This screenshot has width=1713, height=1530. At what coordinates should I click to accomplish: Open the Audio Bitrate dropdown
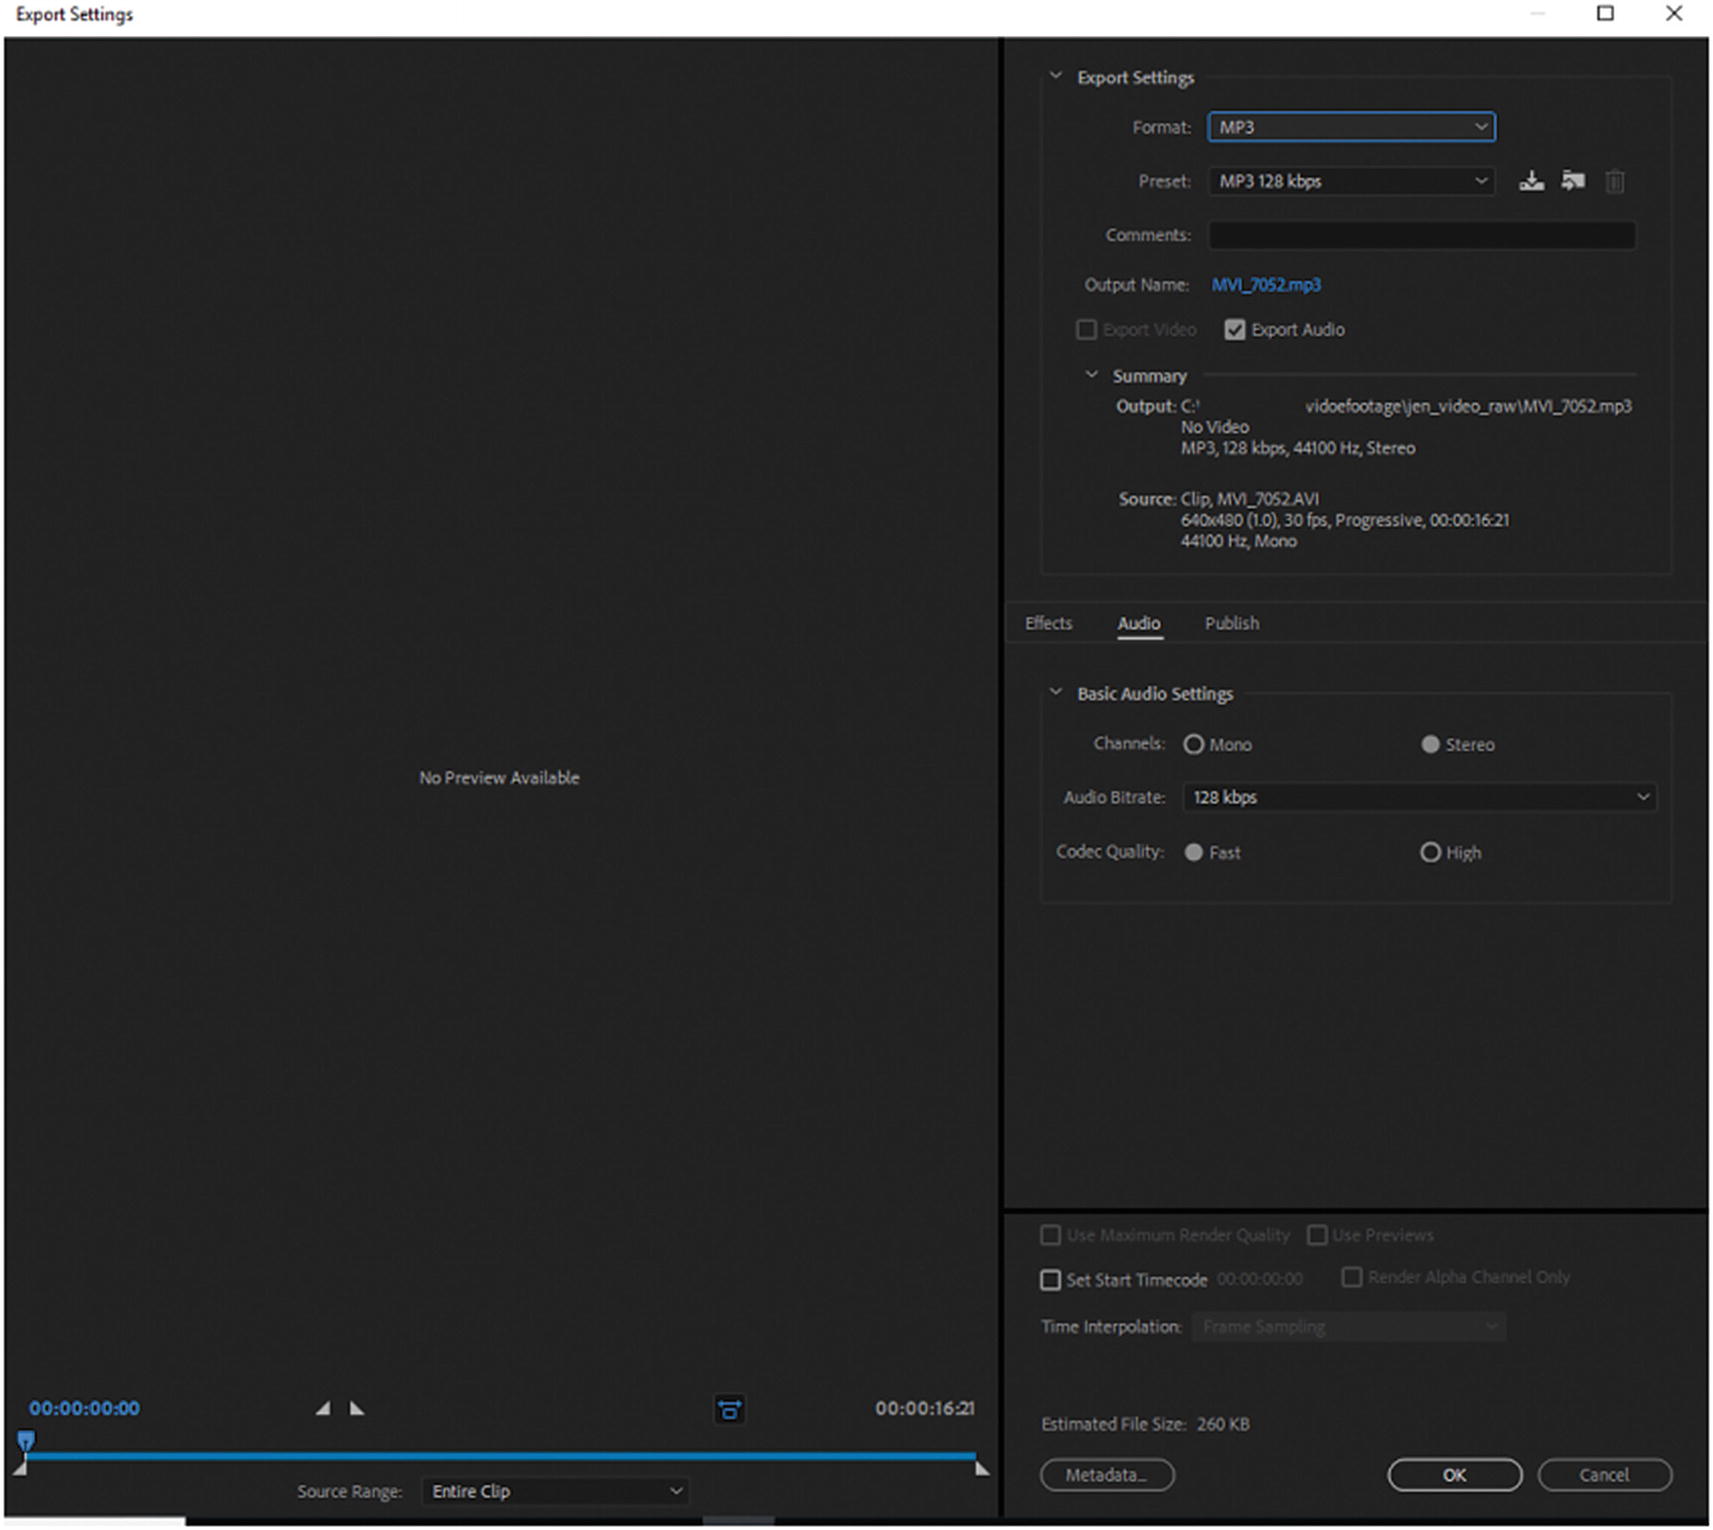1419,797
